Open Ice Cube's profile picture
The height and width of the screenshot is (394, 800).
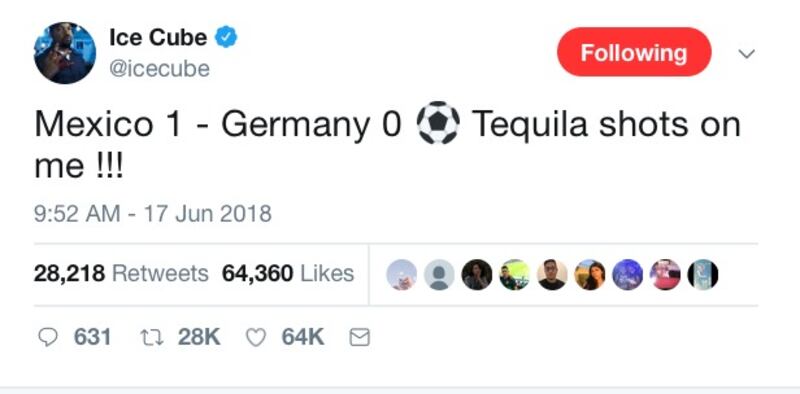(65, 53)
